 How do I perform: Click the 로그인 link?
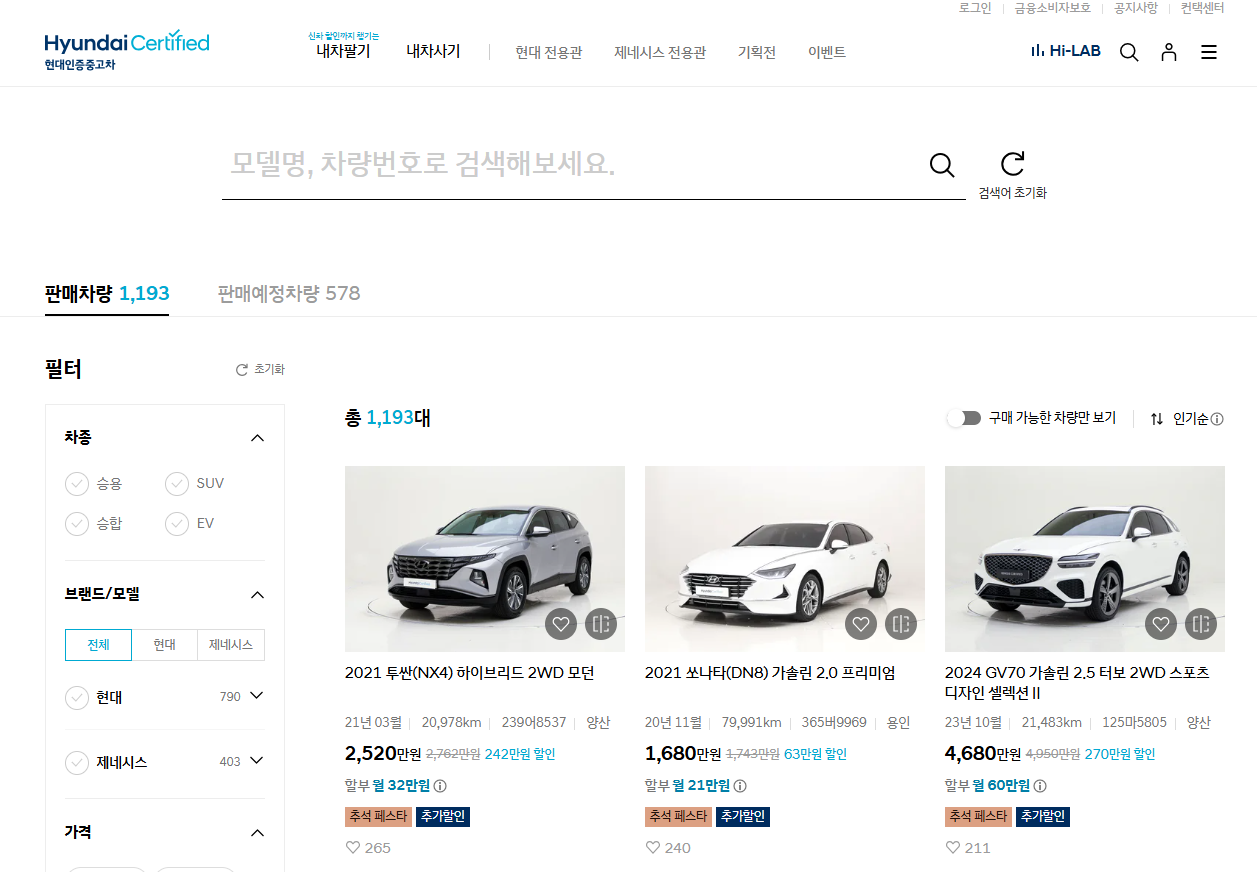point(975,8)
